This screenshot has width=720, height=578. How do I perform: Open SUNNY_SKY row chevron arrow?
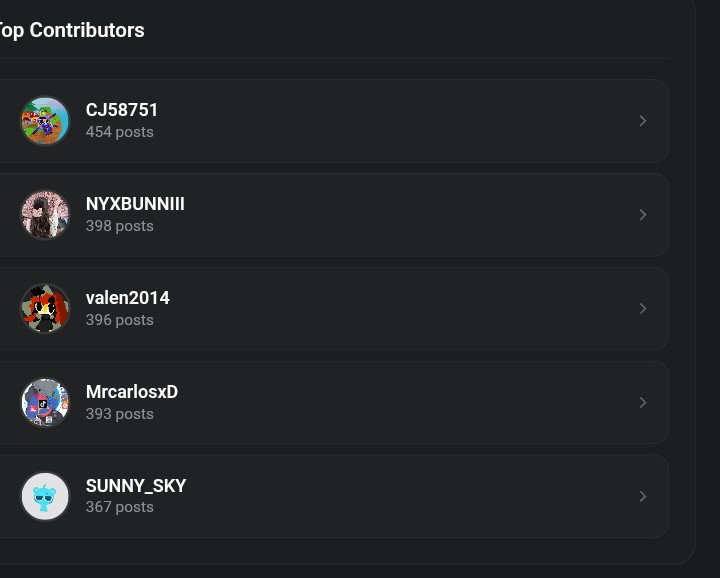pyautogui.click(x=643, y=496)
